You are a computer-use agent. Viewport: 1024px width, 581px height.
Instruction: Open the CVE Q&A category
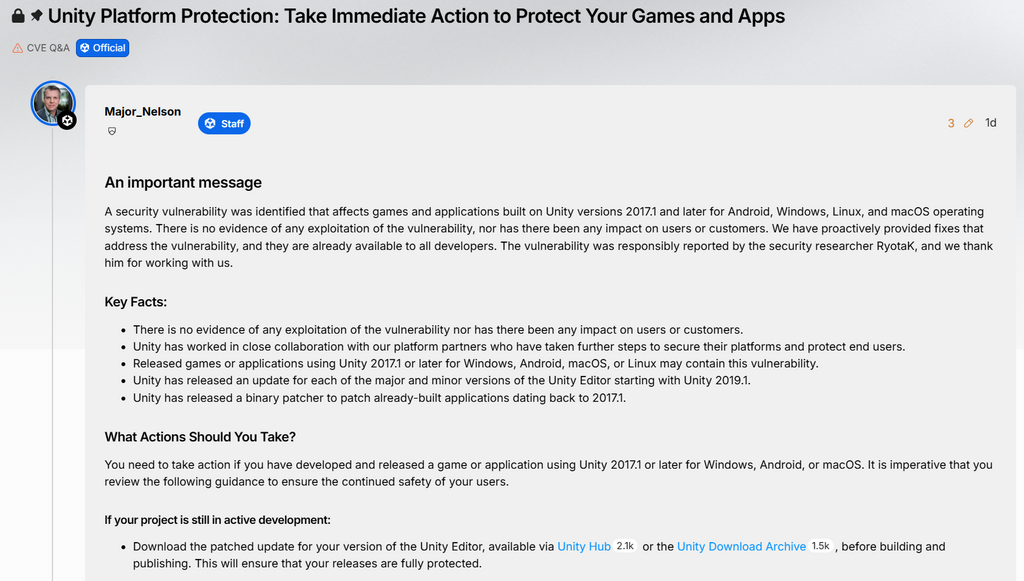coord(47,48)
